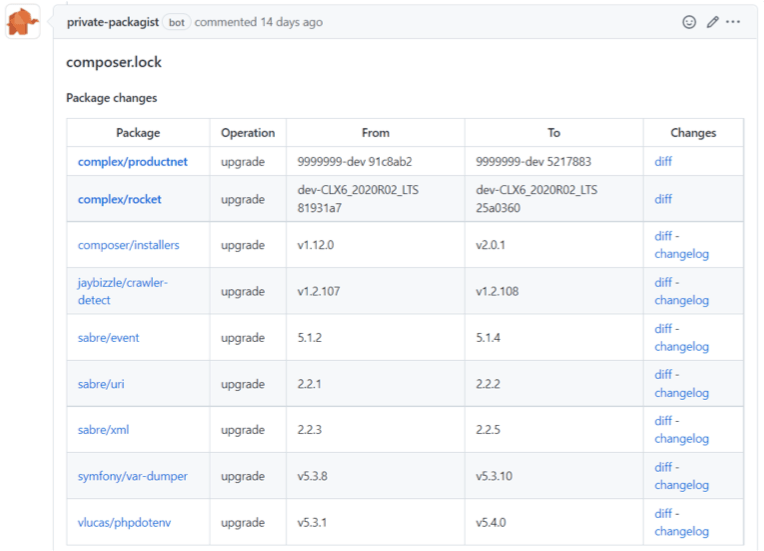The width and height of the screenshot is (764, 551).
Task: Open the private-packagist author link
Action: click(113, 22)
